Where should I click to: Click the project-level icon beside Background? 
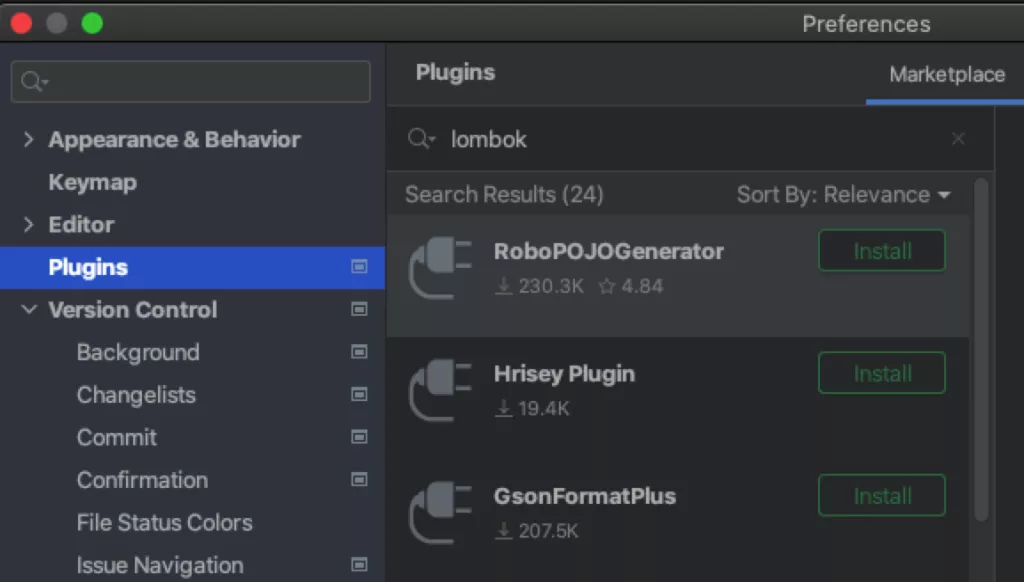pos(359,352)
